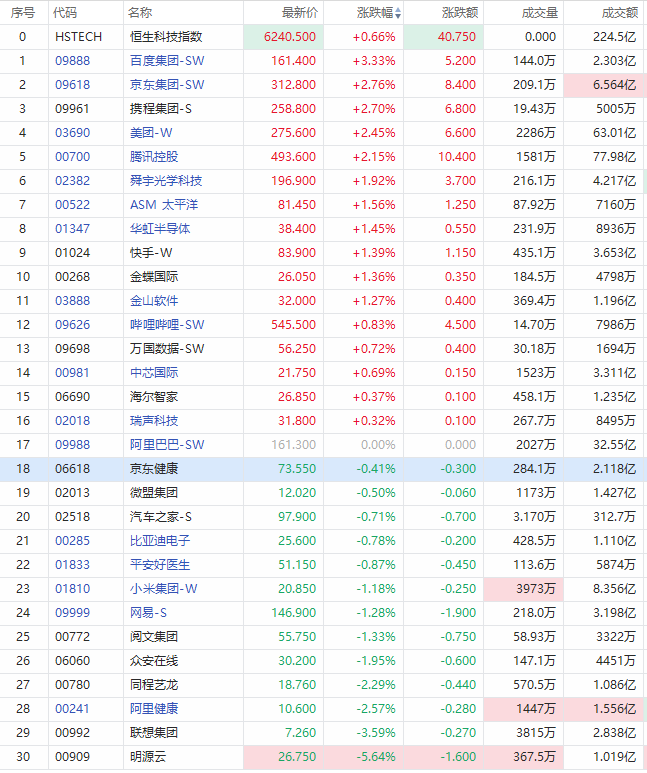Open 舜宇光学科技 stock link

[166, 181]
